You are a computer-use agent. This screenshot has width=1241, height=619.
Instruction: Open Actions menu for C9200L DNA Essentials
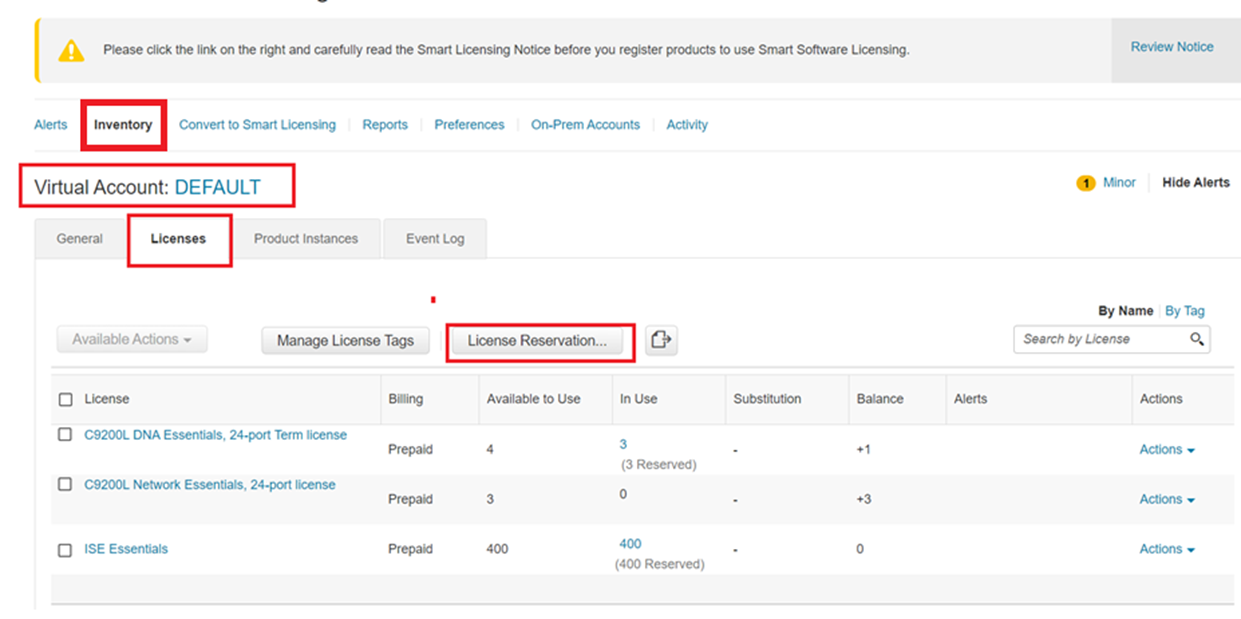1167,449
